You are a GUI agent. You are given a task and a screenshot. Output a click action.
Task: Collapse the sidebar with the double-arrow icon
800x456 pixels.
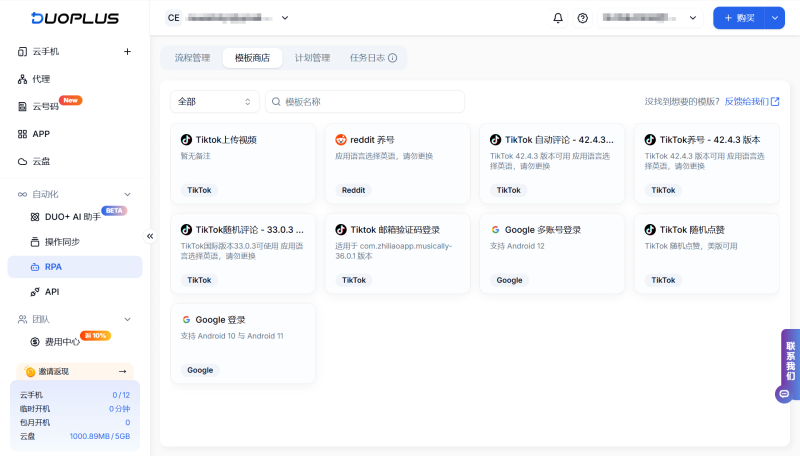(151, 236)
